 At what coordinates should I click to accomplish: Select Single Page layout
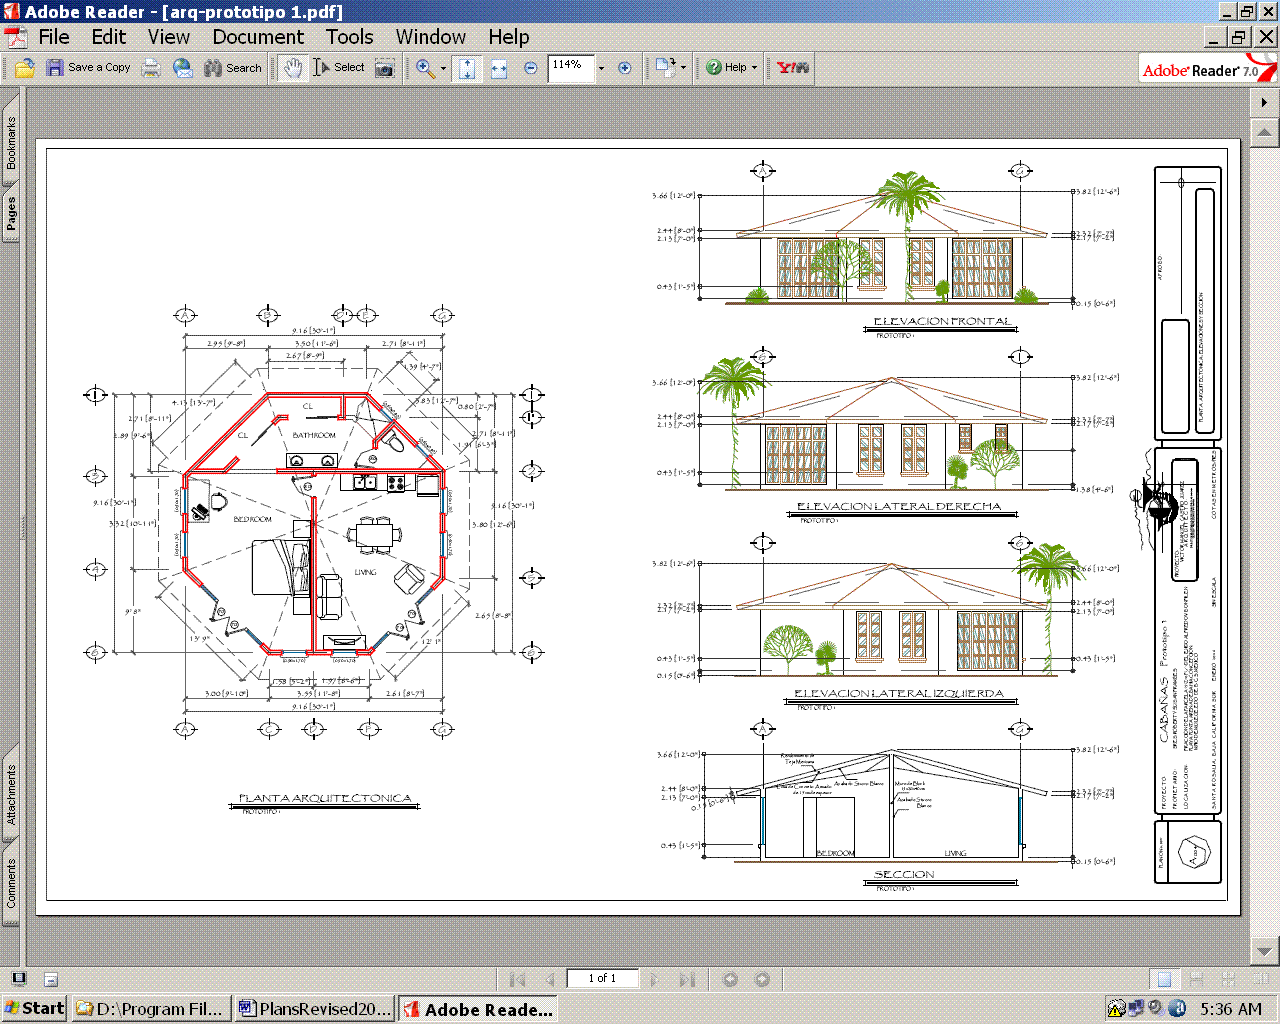(1163, 979)
